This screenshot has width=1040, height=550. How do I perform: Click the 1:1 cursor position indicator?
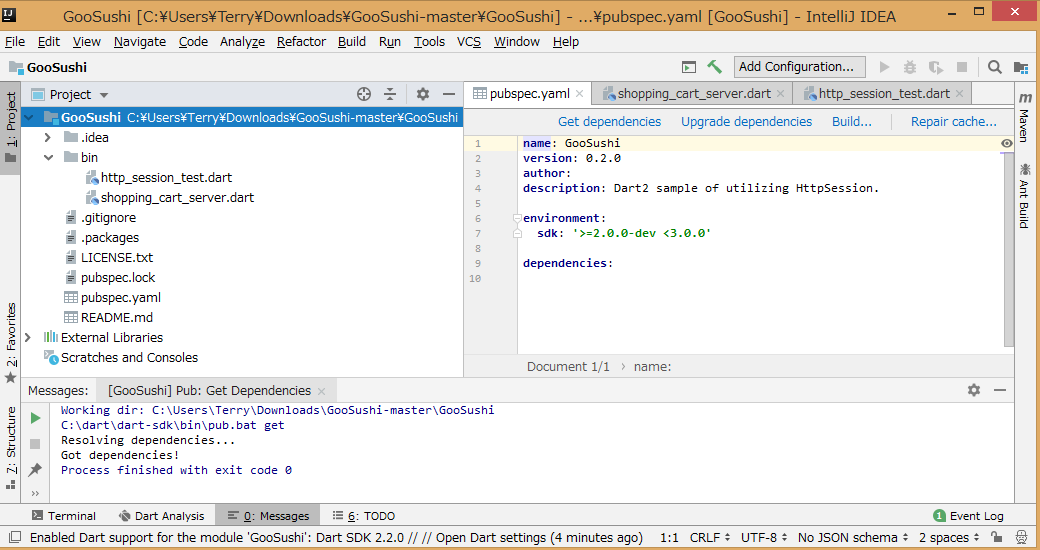(669, 537)
